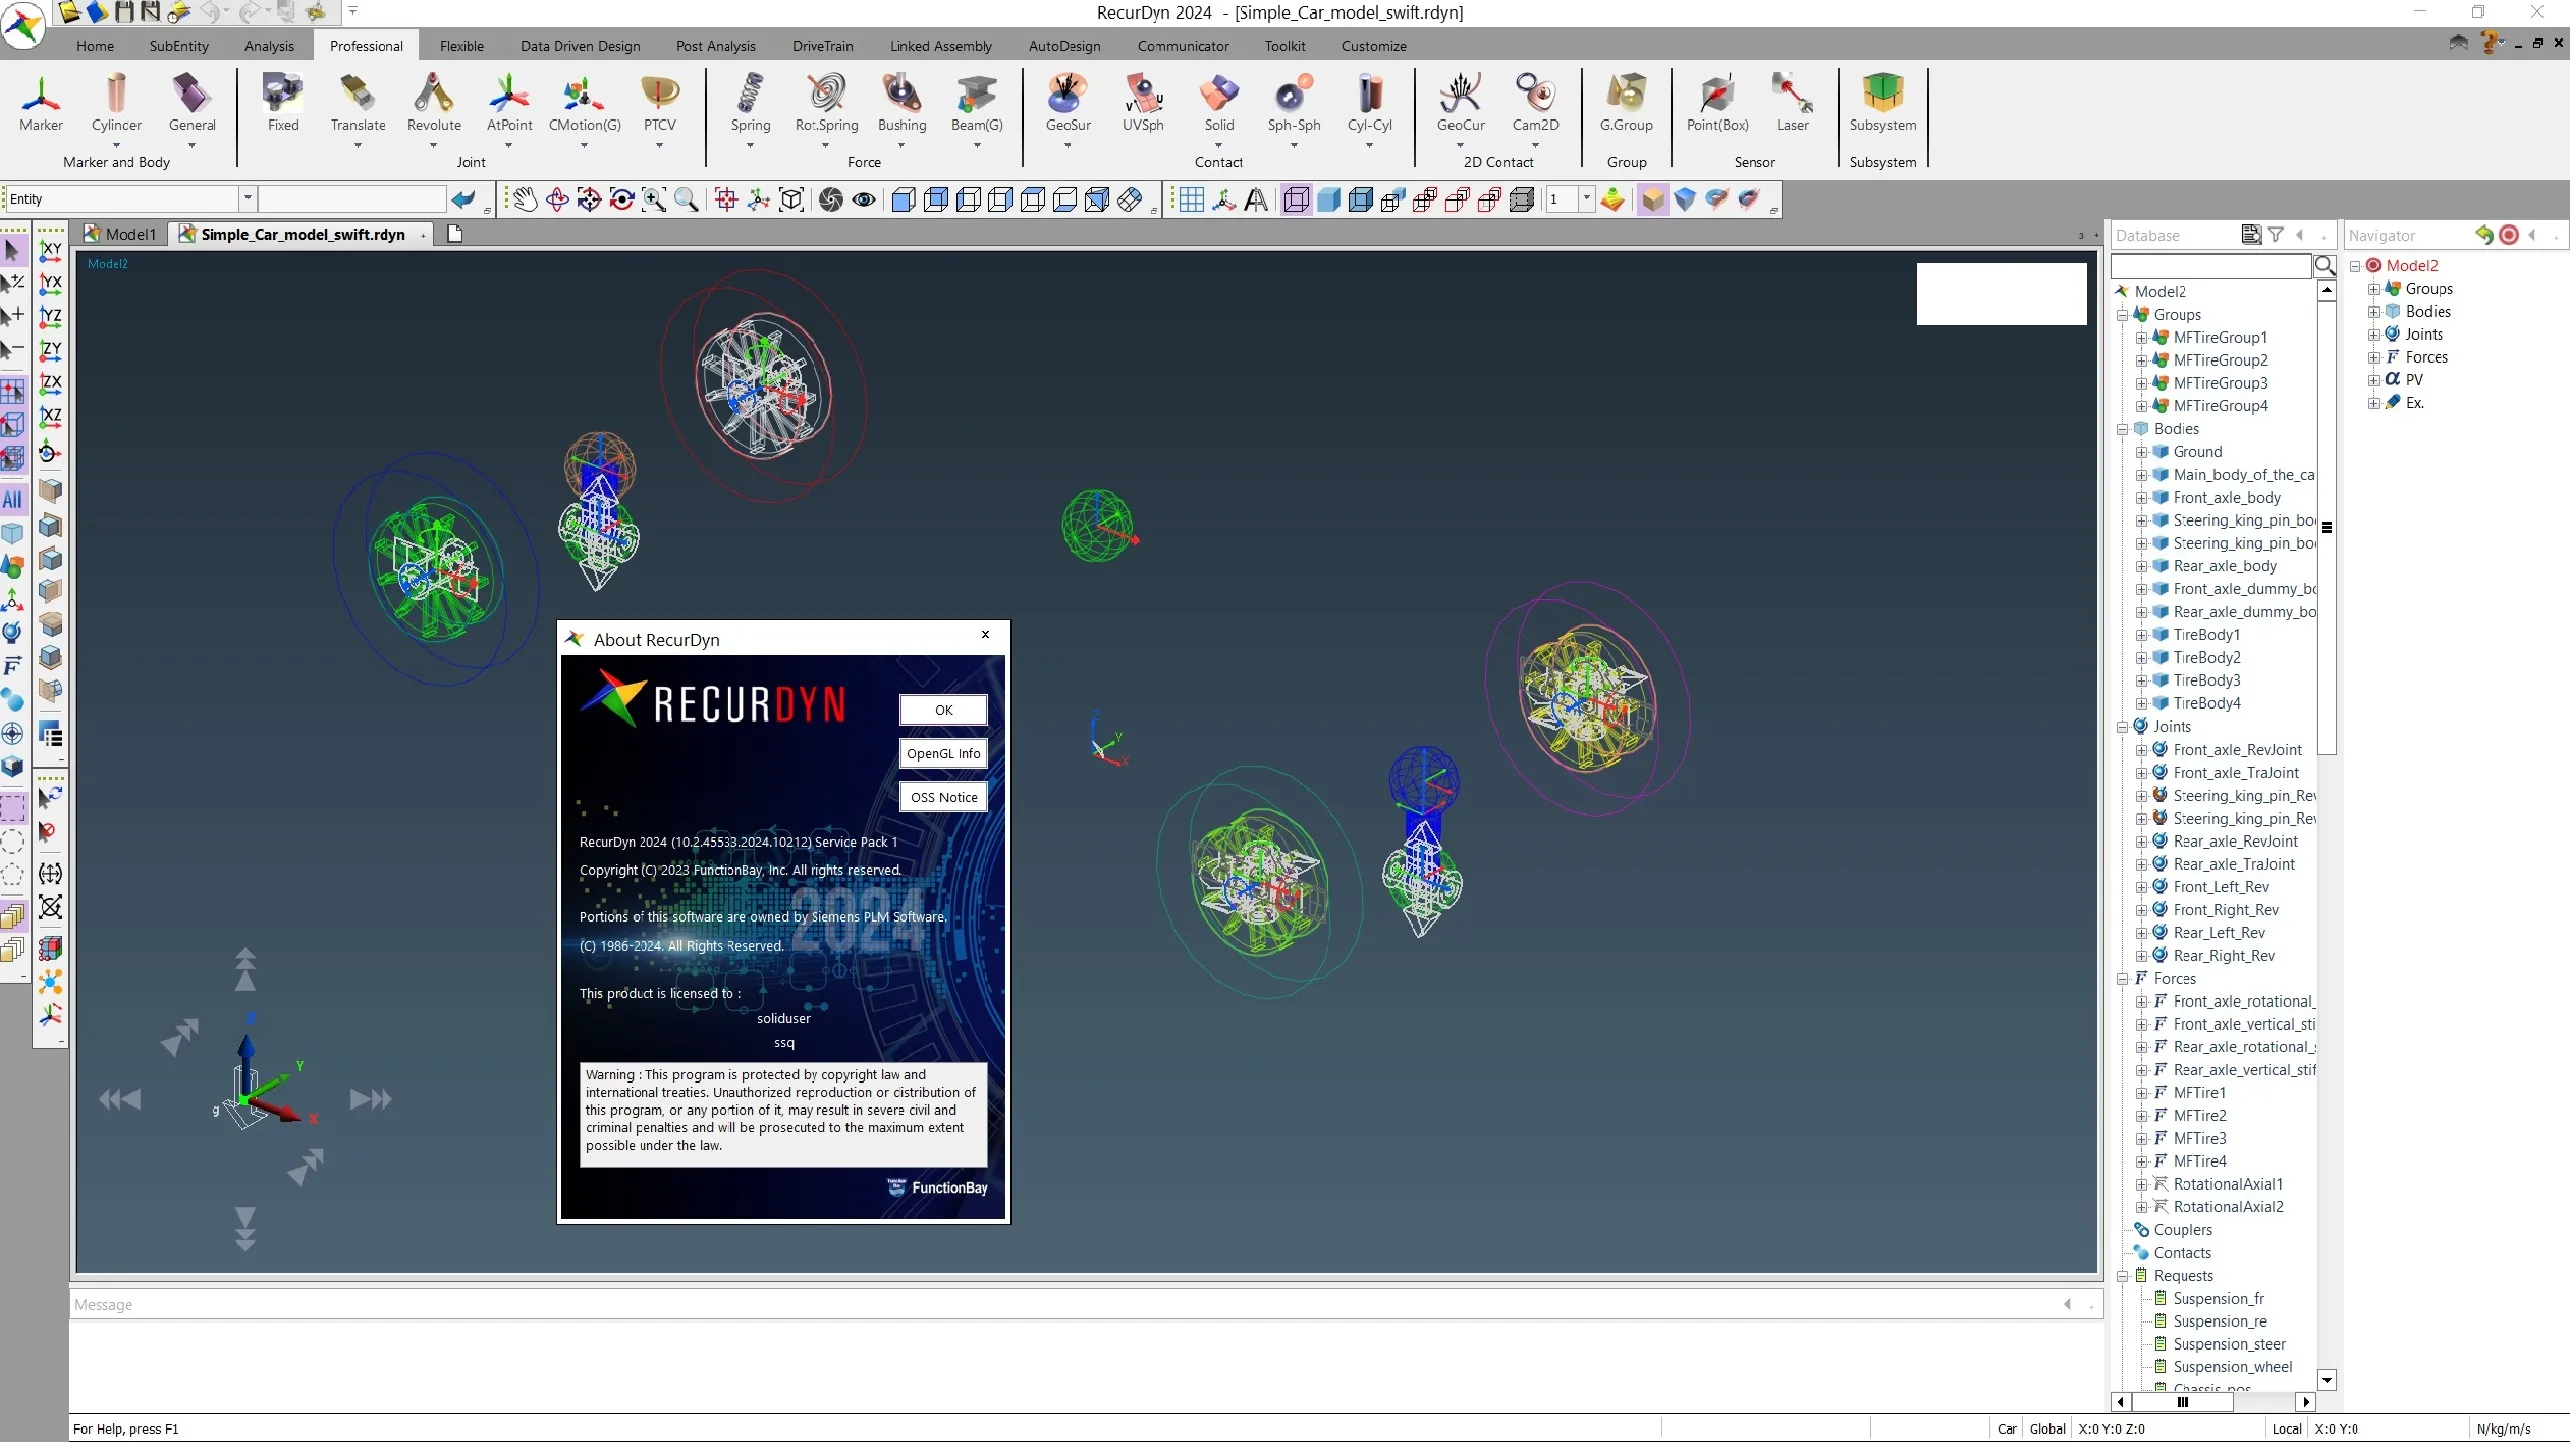Image resolution: width=2570 pixels, height=1442 pixels.
Task: Select the Rot.Spring force tool
Action: pos(827,103)
